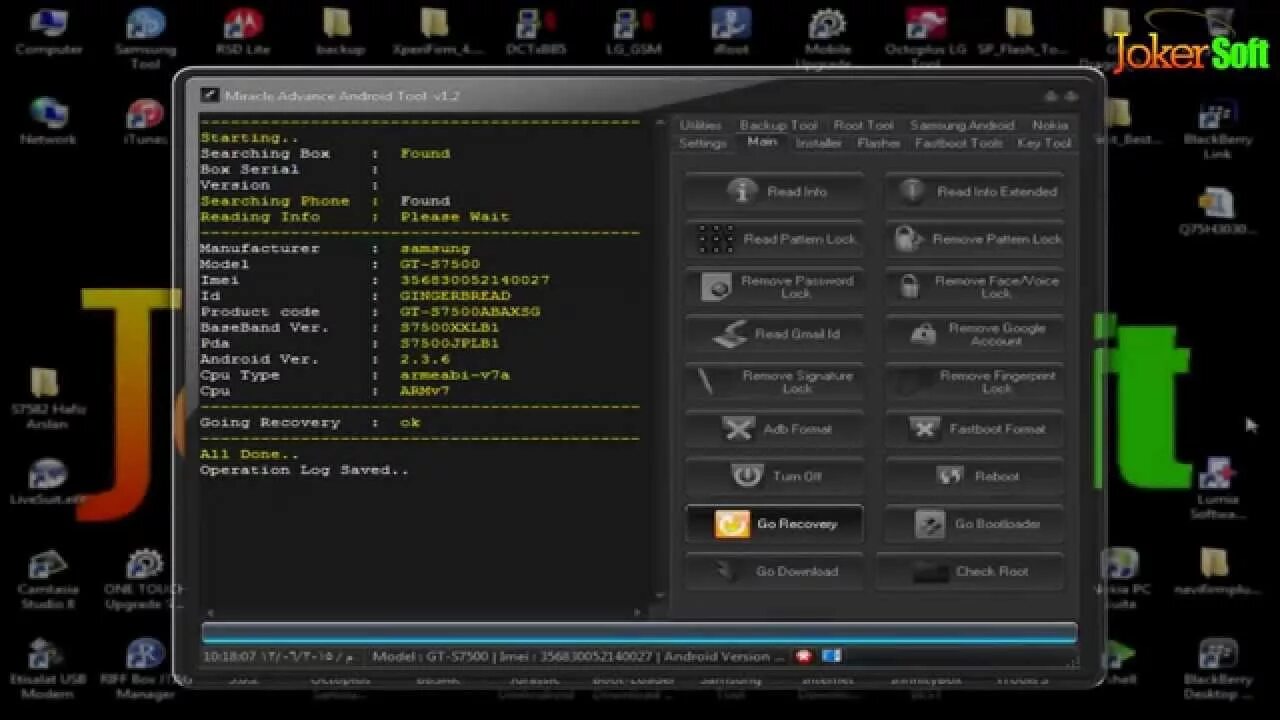The width and height of the screenshot is (1280, 720).
Task: Click the Miracle tool title bar icon
Action: click(209, 95)
